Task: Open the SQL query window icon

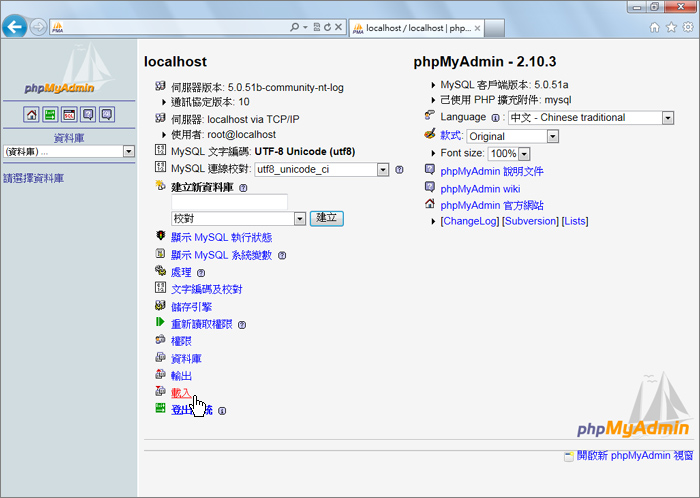Action: coord(69,115)
